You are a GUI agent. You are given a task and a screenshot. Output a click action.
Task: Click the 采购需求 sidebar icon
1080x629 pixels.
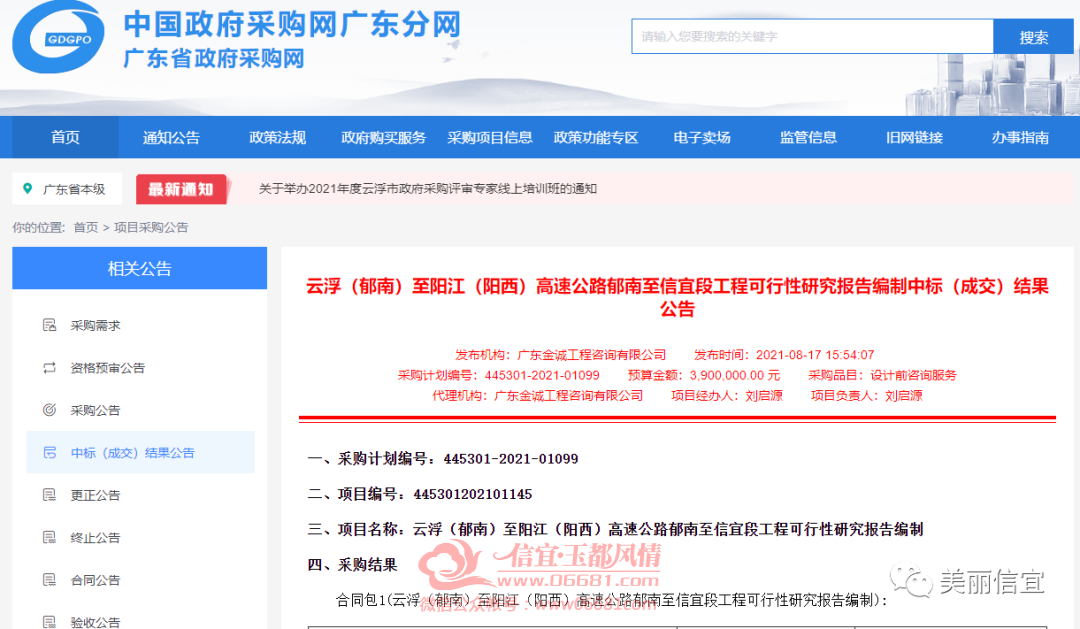point(50,325)
